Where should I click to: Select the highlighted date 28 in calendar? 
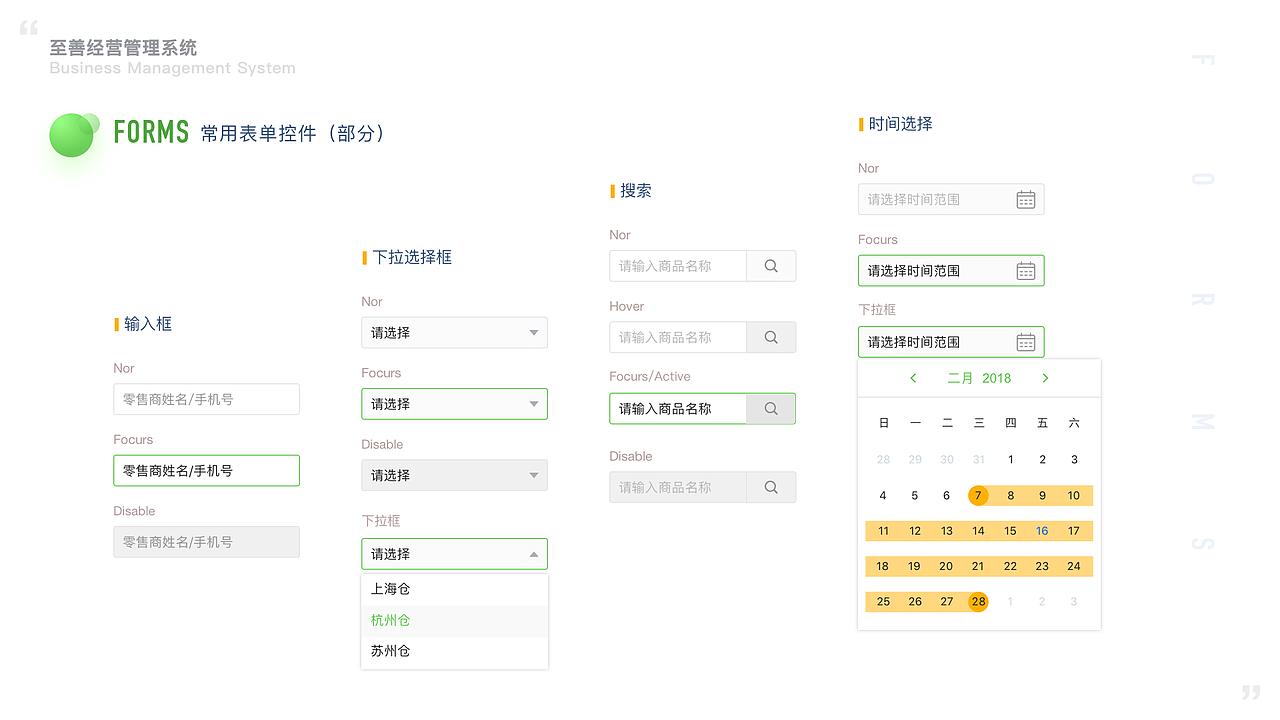point(978,601)
